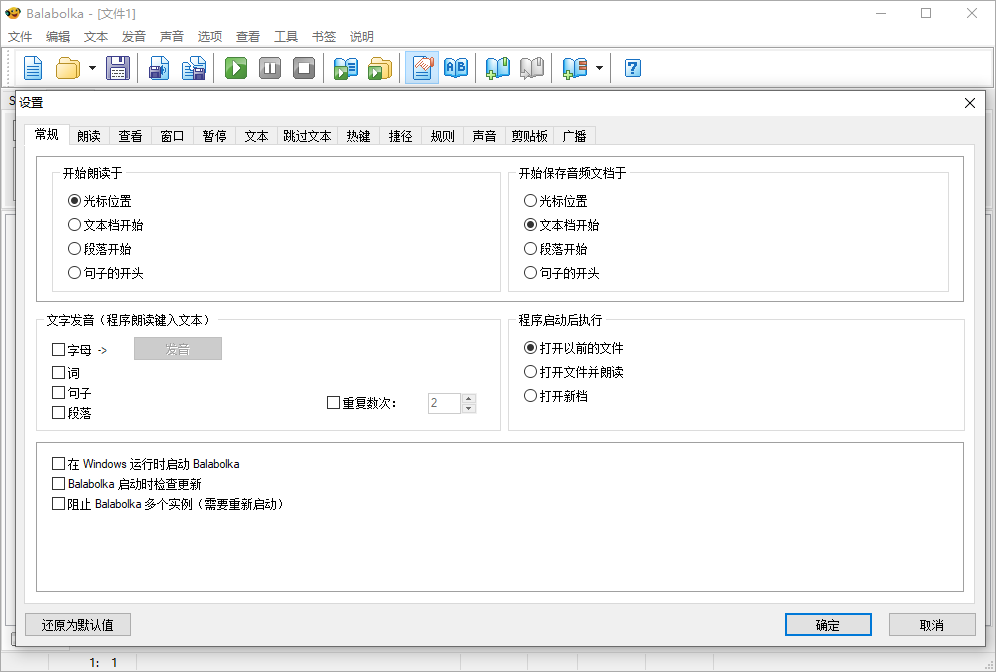This screenshot has height=672, width=996.
Task: Enable 打开文件并朗读 startup option
Action: [531, 372]
